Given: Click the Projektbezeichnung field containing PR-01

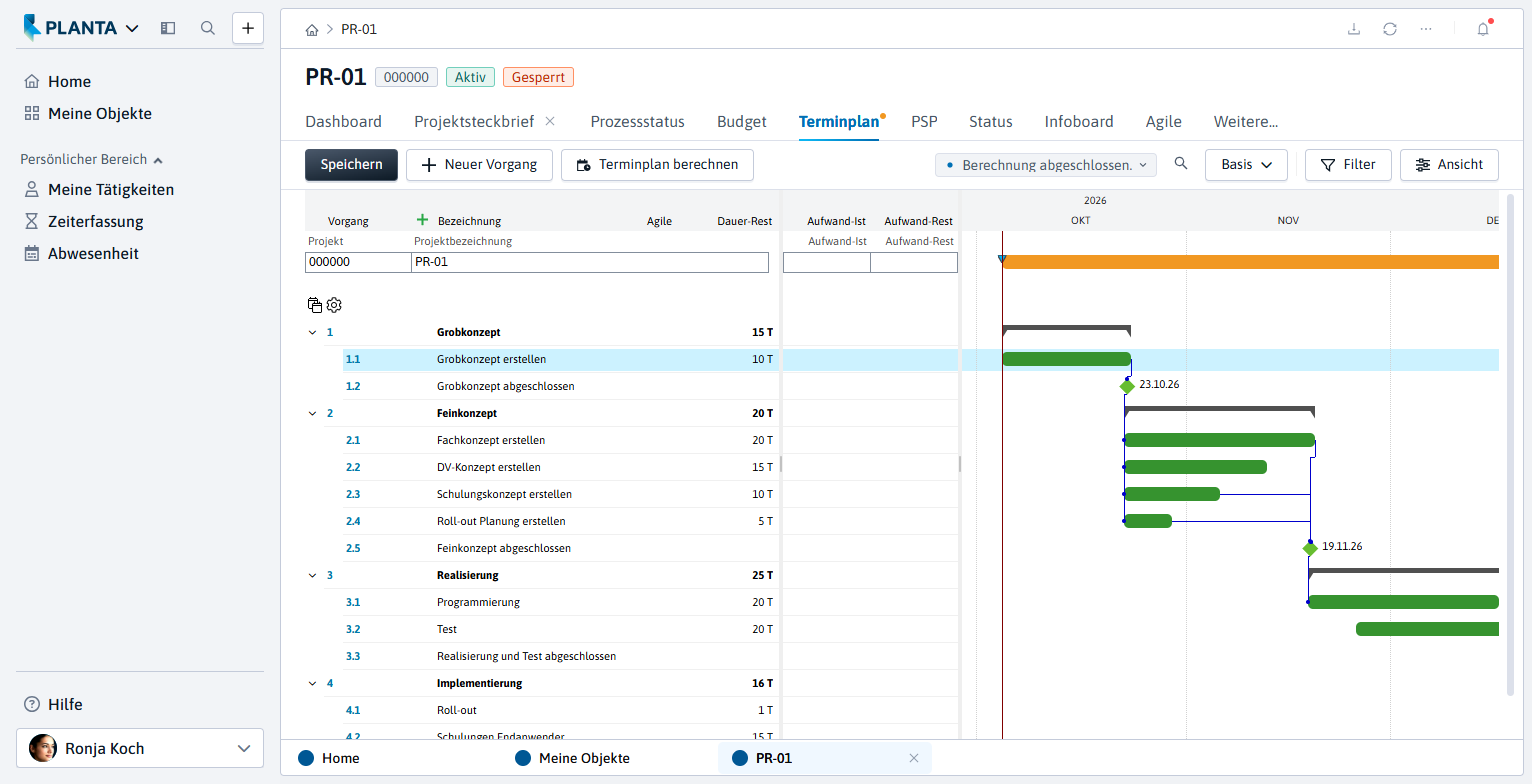Looking at the screenshot, I should point(590,262).
